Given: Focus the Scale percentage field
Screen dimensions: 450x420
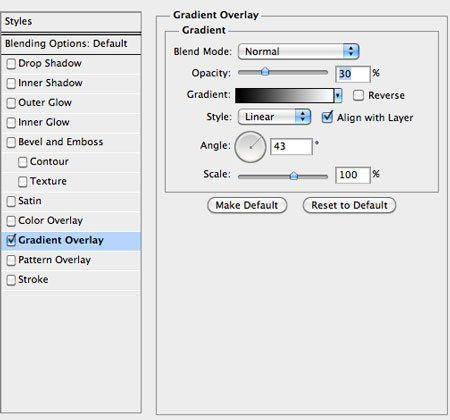Looking at the screenshot, I should tap(353, 175).
